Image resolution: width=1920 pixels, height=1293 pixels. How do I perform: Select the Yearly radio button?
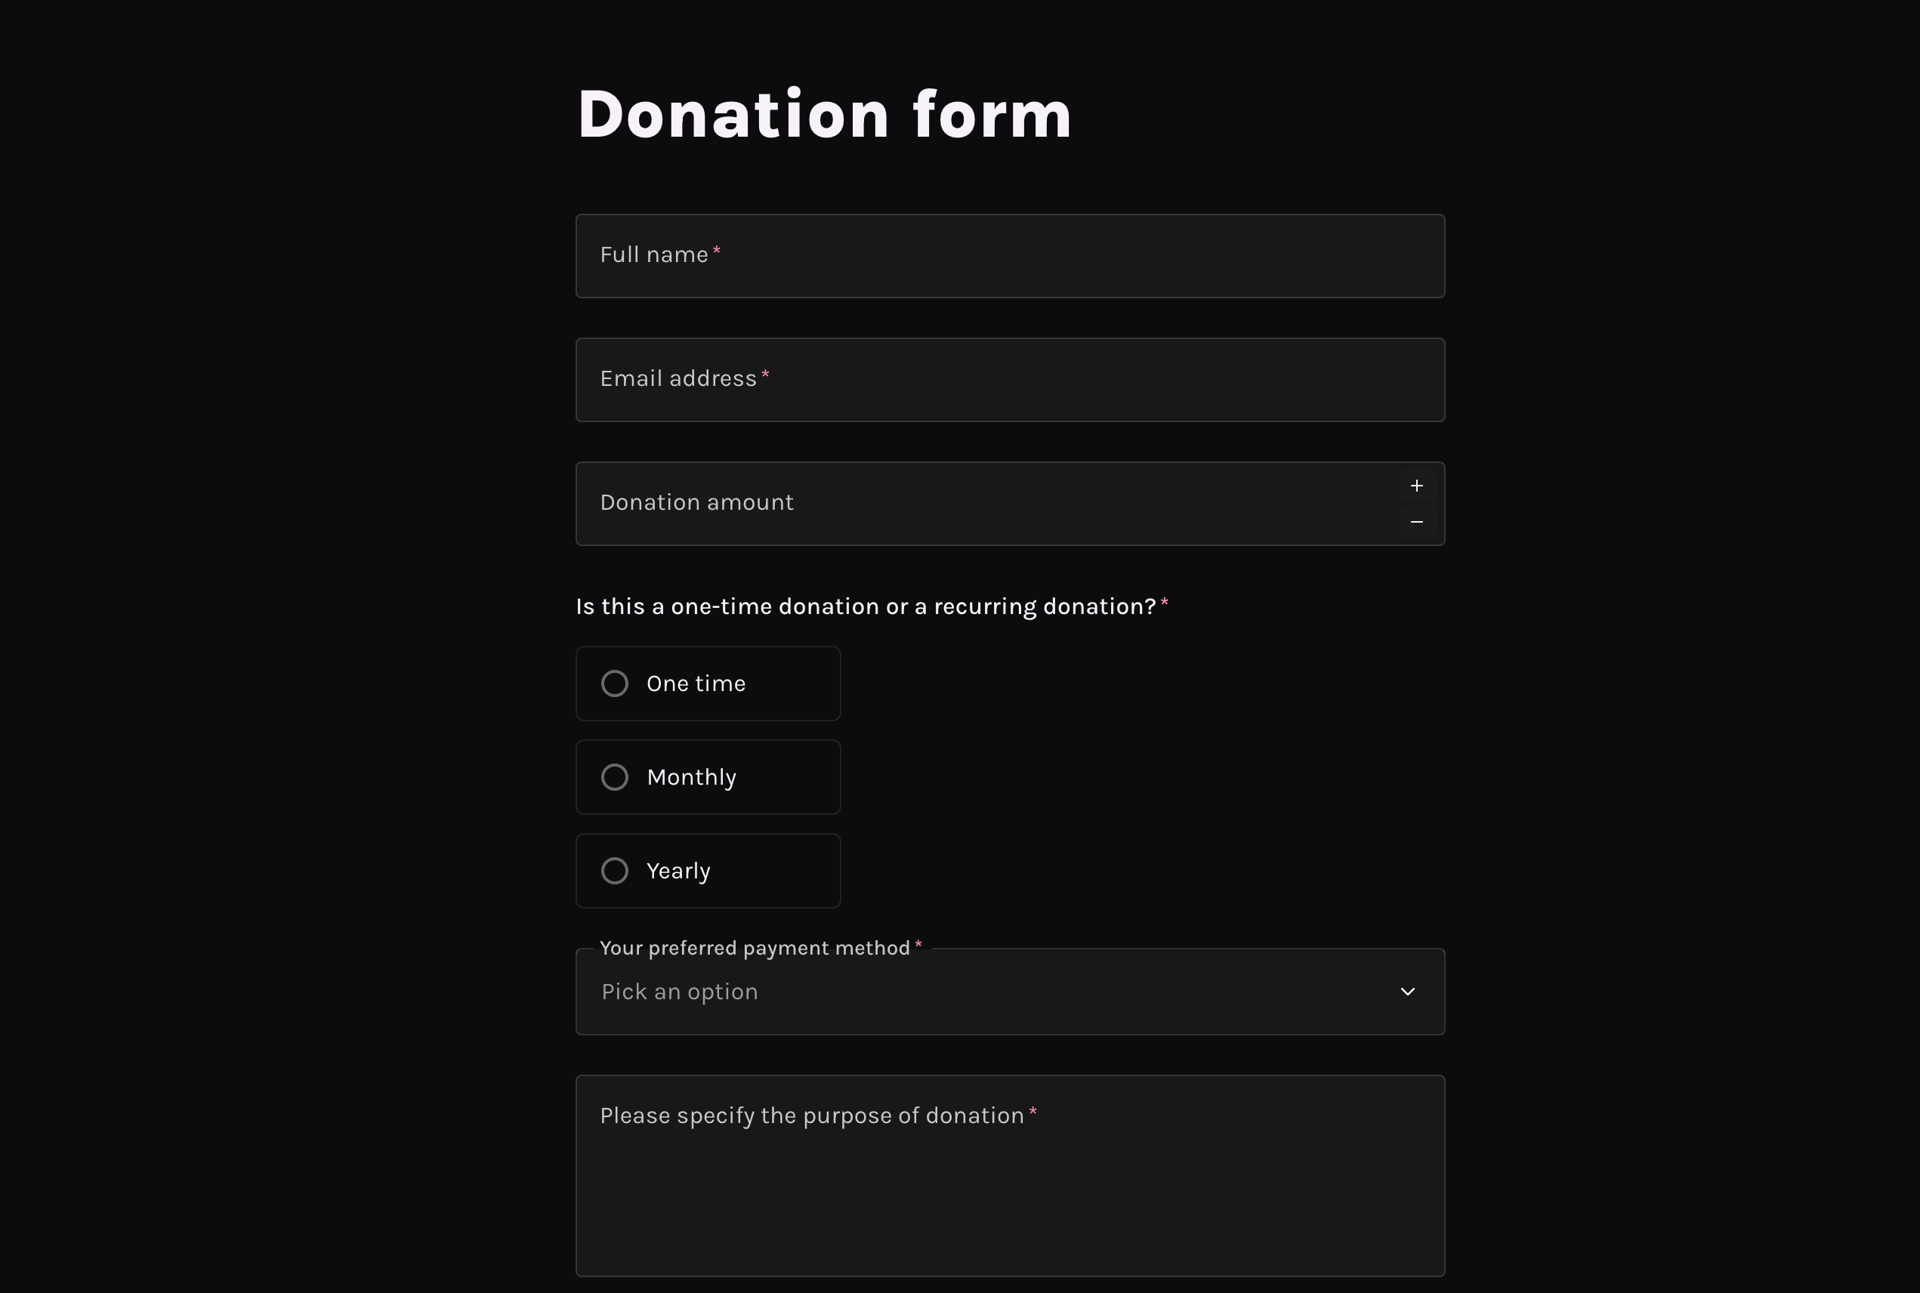click(615, 870)
